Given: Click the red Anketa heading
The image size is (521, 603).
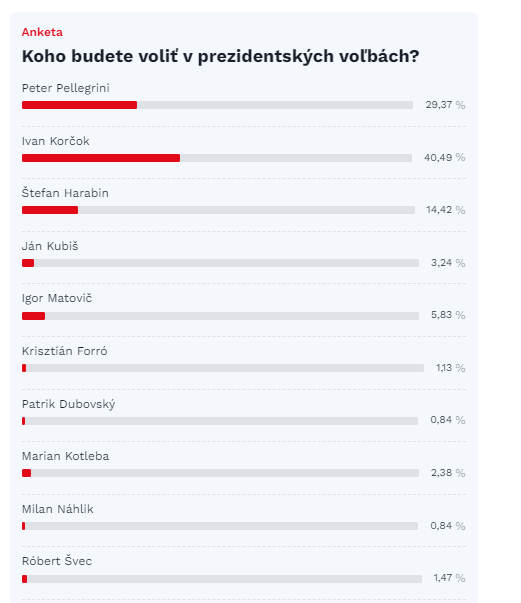Looking at the screenshot, I should click(x=42, y=32).
